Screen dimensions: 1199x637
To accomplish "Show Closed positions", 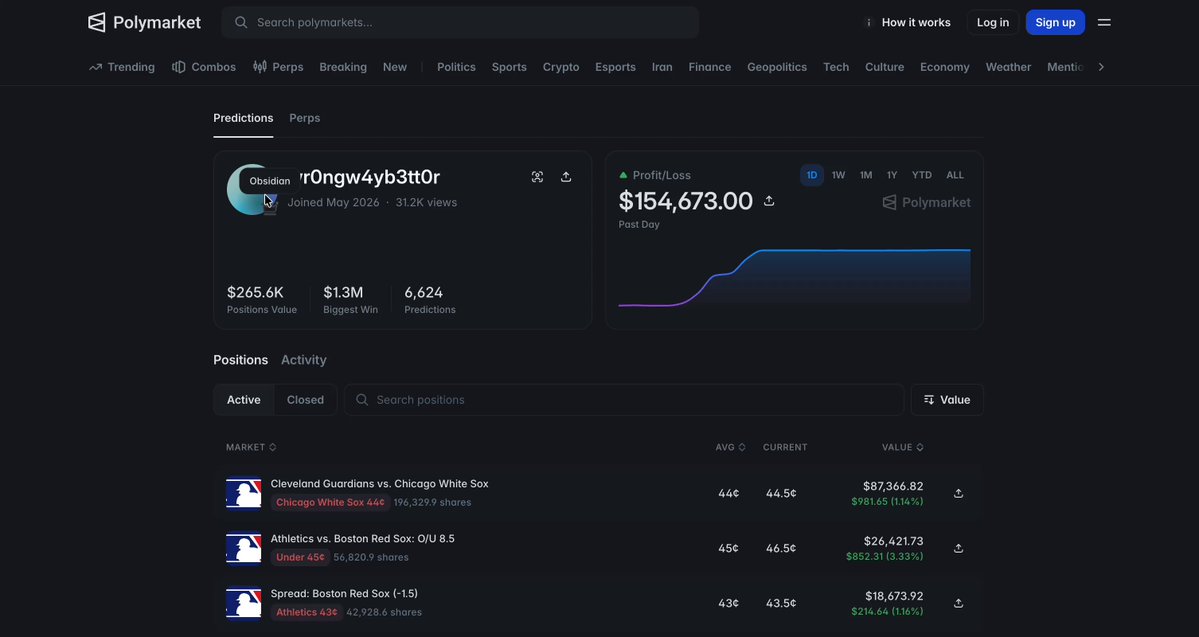I will tap(305, 400).
